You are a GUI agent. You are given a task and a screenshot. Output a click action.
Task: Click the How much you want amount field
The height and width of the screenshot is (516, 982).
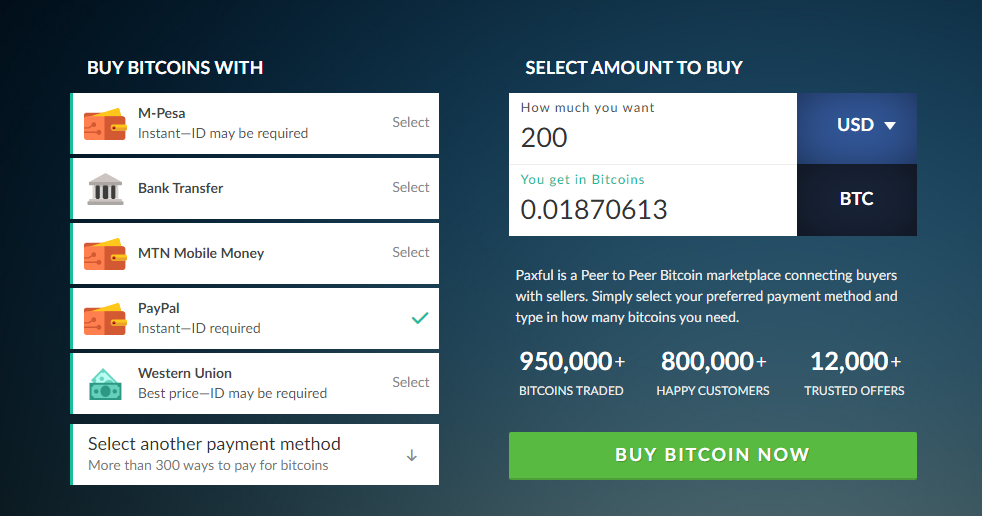[653, 128]
